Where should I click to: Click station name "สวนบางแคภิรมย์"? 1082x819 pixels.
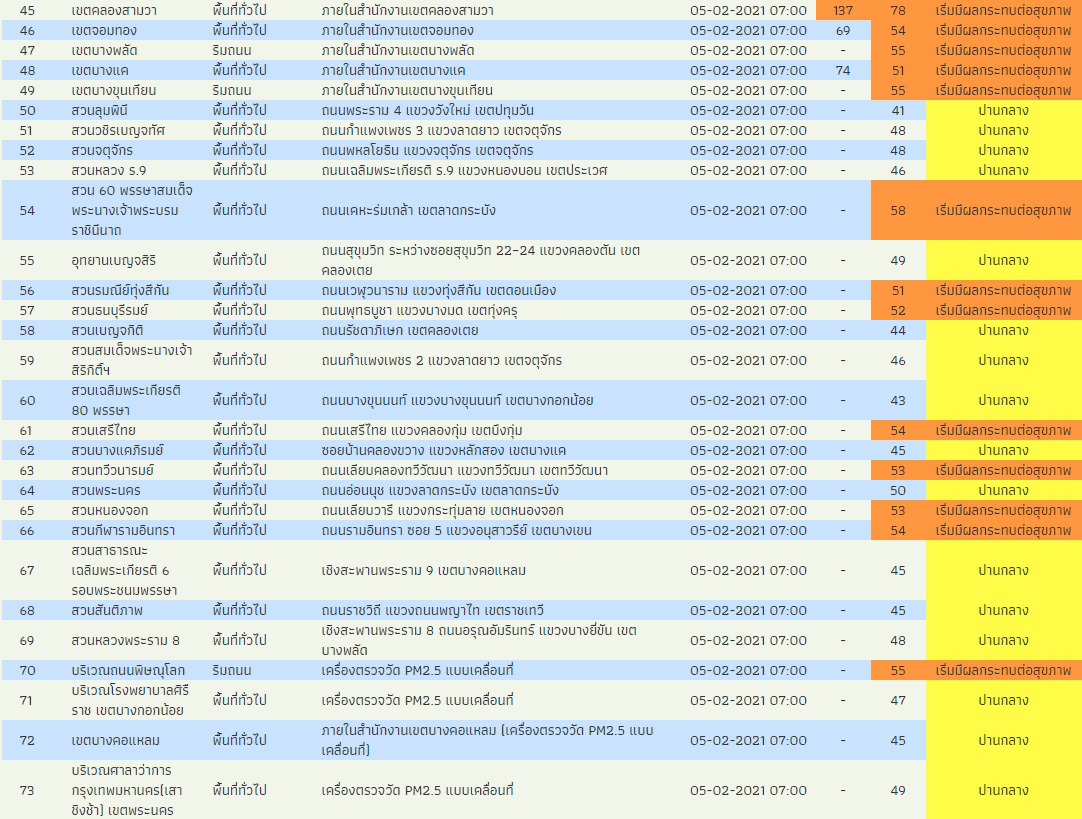coord(117,451)
